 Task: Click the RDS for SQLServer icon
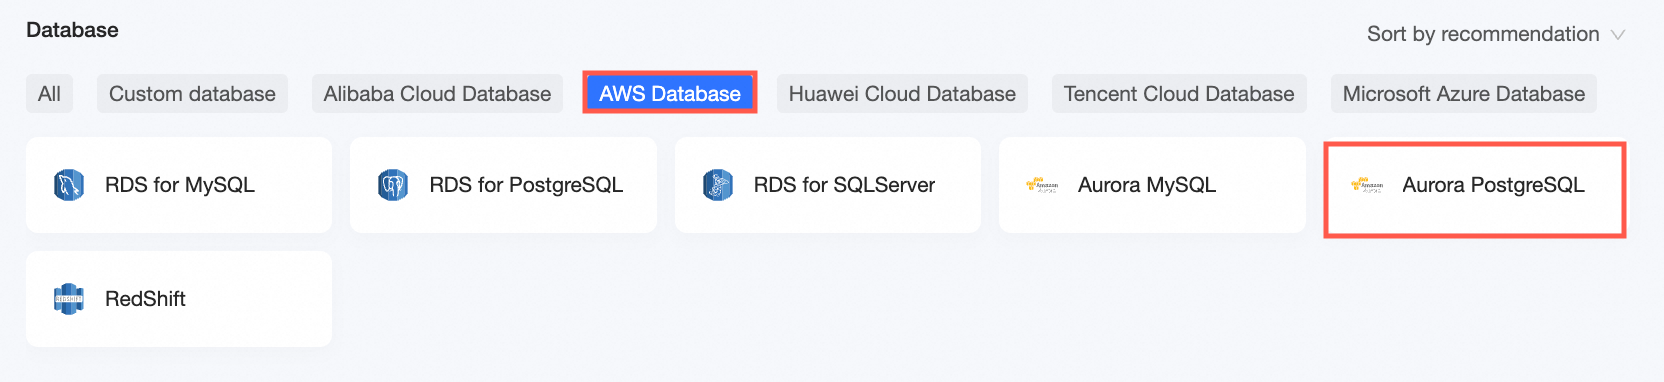(x=718, y=185)
